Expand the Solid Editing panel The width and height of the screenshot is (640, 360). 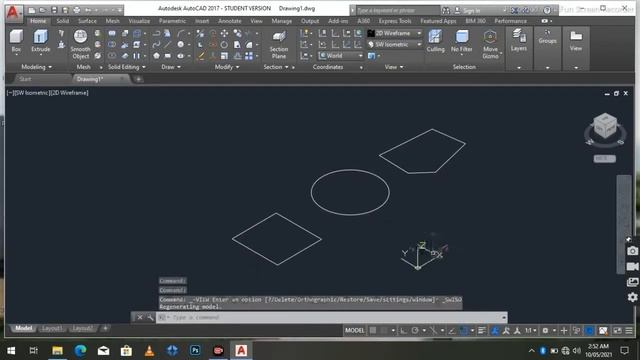coord(127,67)
